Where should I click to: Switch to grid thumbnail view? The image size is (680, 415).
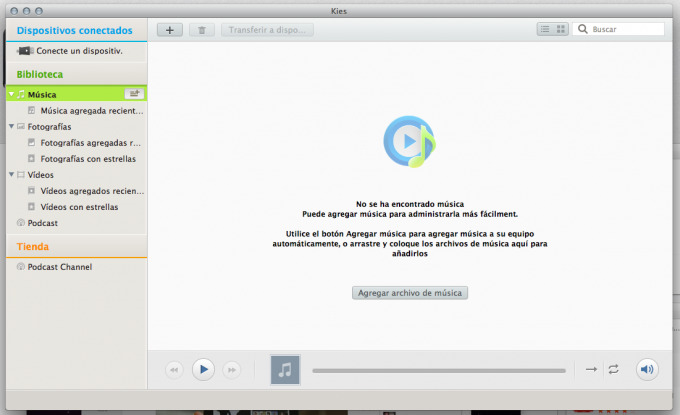(561, 30)
